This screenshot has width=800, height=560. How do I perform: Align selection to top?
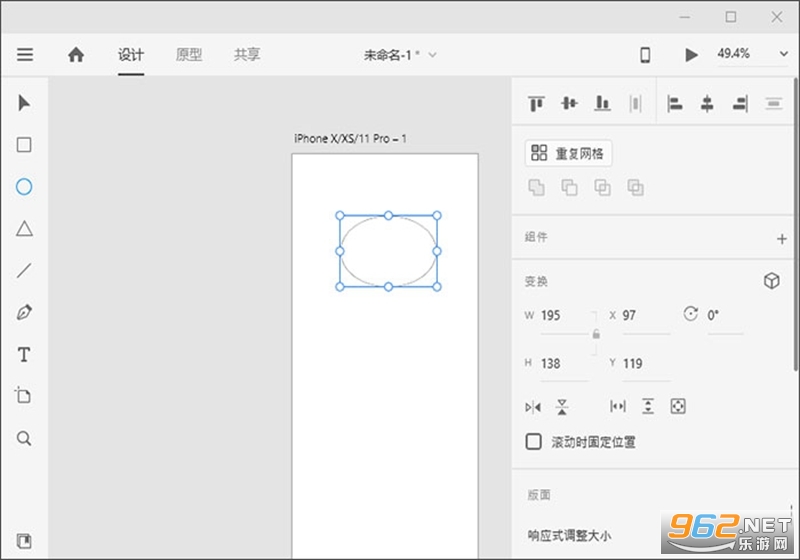click(536, 104)
